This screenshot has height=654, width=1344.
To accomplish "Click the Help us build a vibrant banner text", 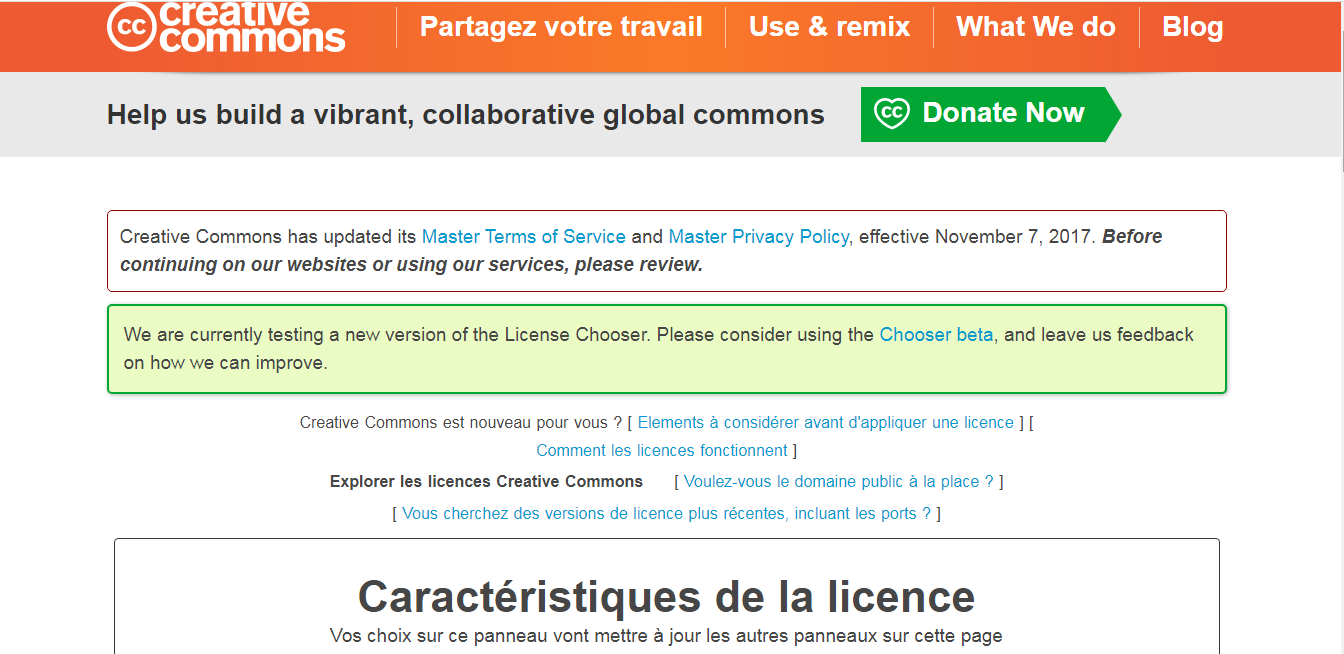I will pyautogui.click(x=466, y=115).
